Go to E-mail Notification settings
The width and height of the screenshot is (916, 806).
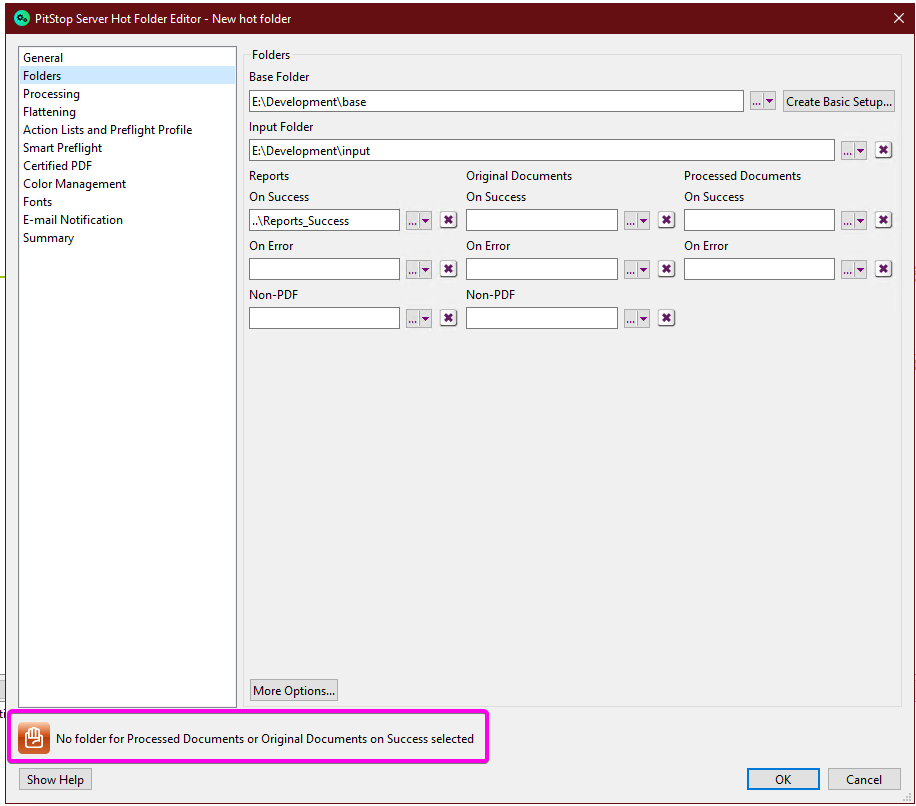[127, 220]
